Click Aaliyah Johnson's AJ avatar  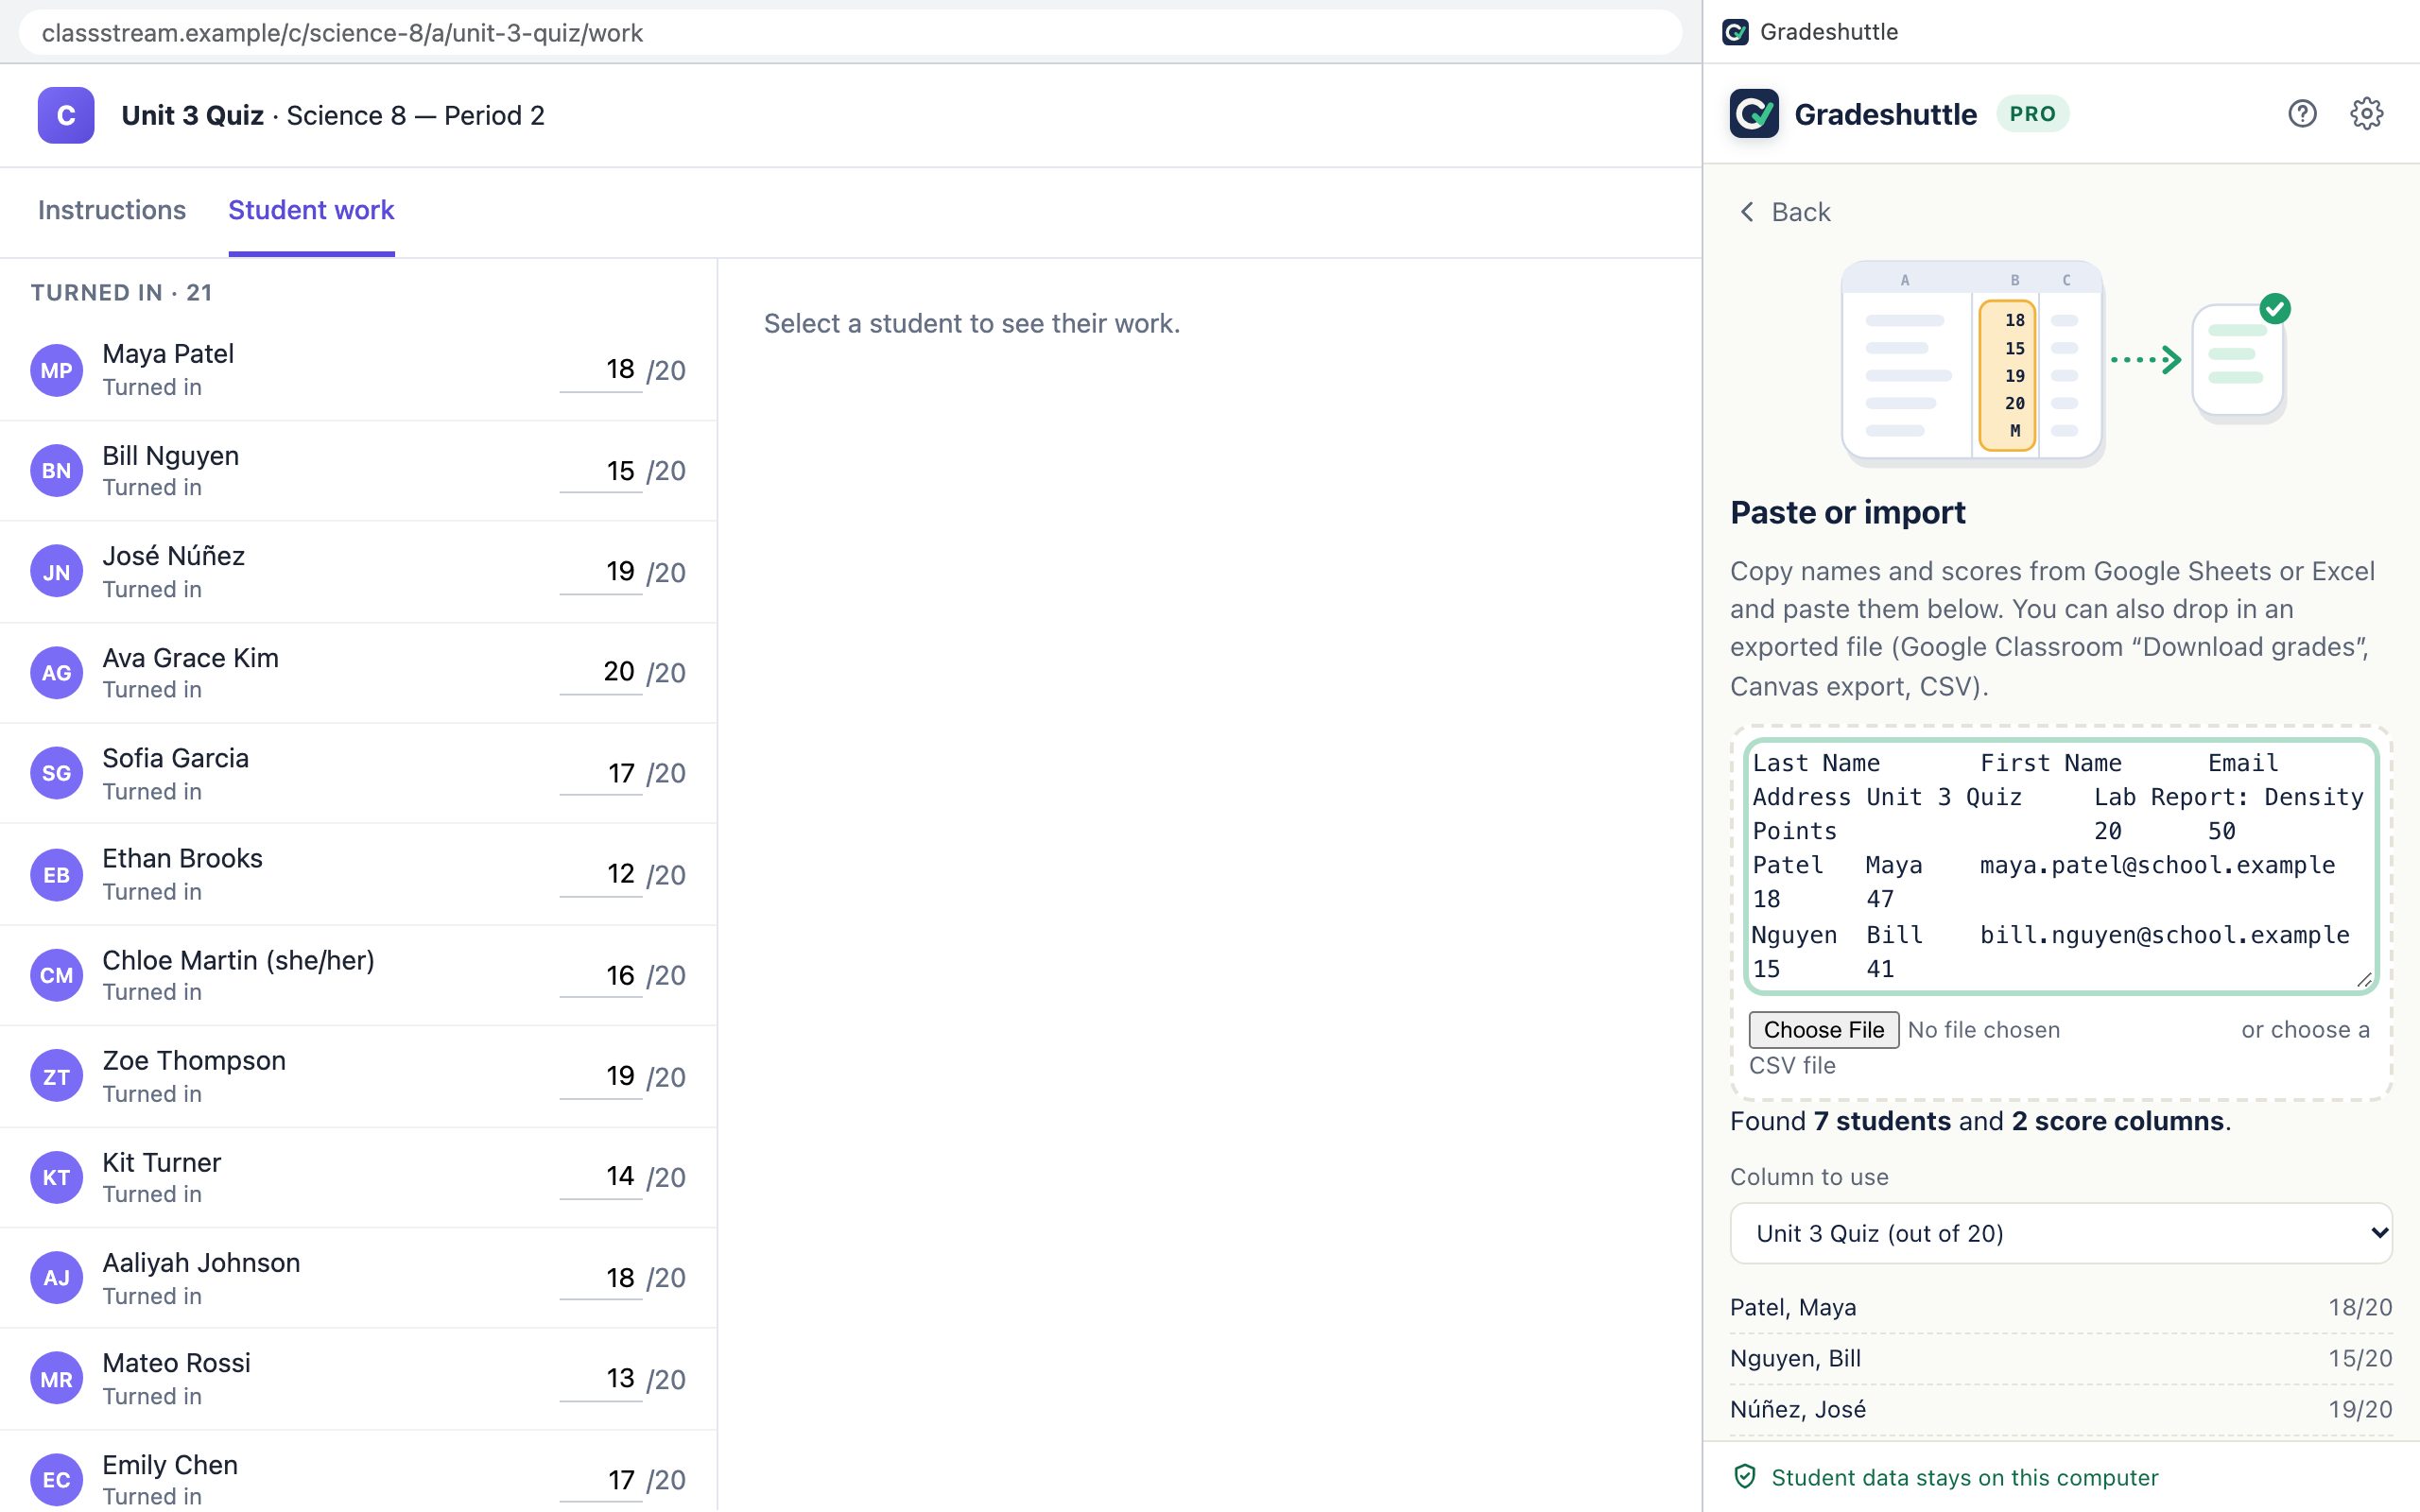[56, 1277]
